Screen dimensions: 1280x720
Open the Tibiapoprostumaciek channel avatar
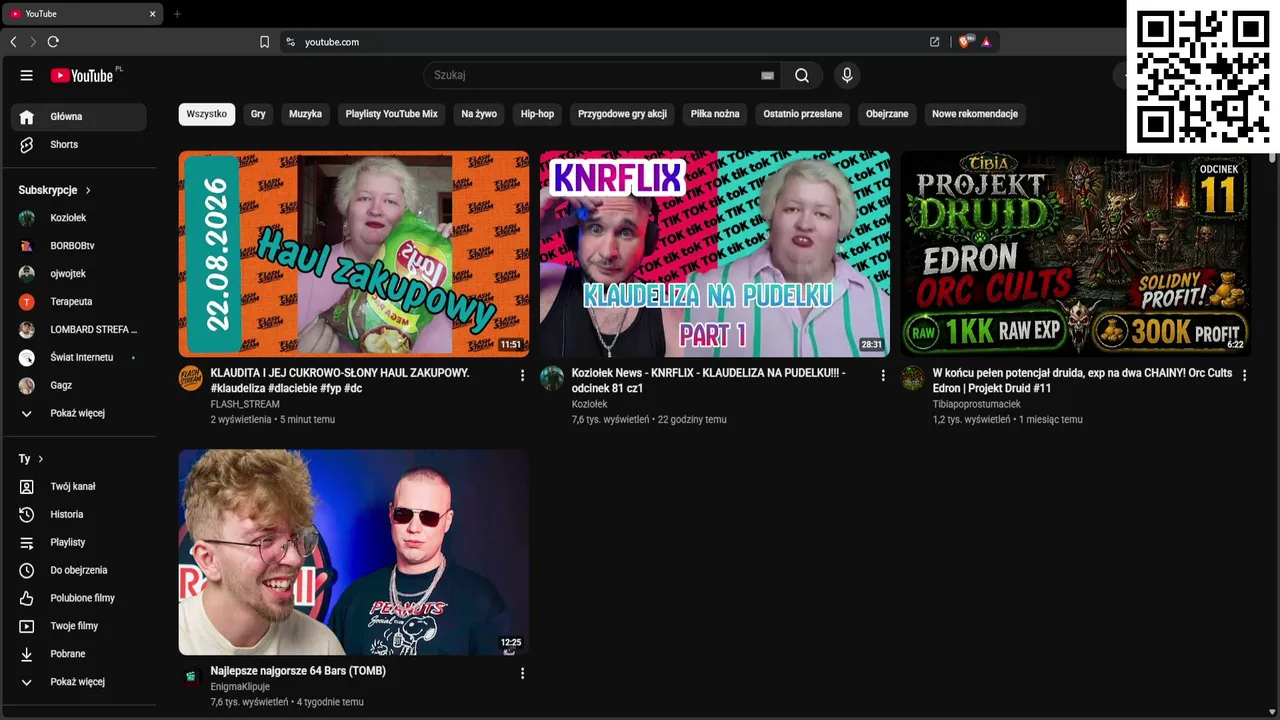click(912, 378)
